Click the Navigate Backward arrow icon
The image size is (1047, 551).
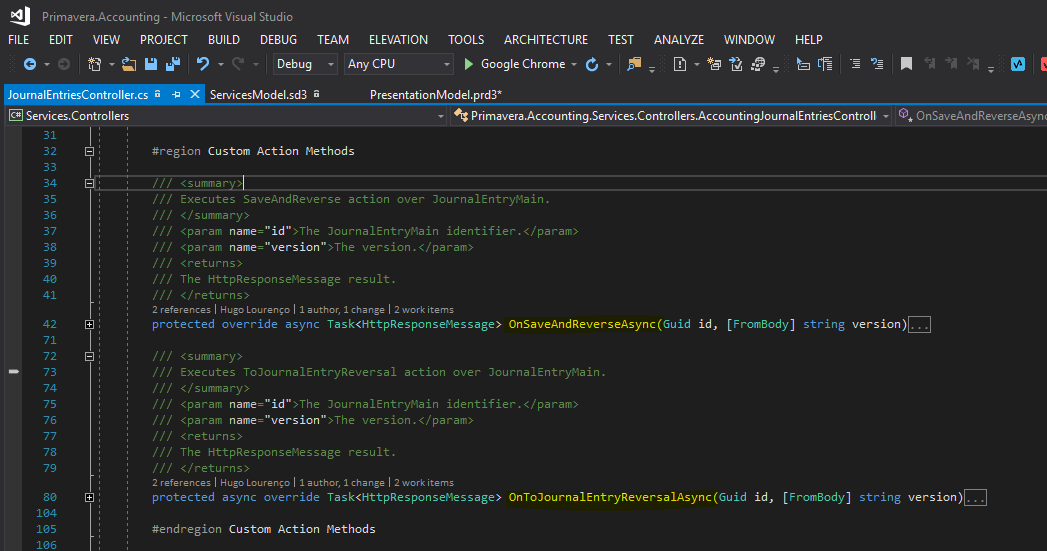[29, 64]
